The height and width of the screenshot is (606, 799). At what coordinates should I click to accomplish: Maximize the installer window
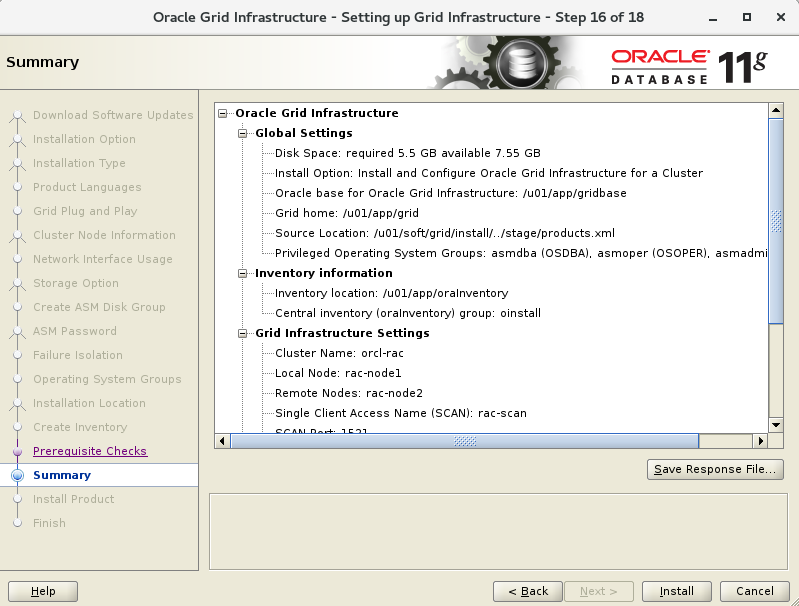[x=747, y=17]
